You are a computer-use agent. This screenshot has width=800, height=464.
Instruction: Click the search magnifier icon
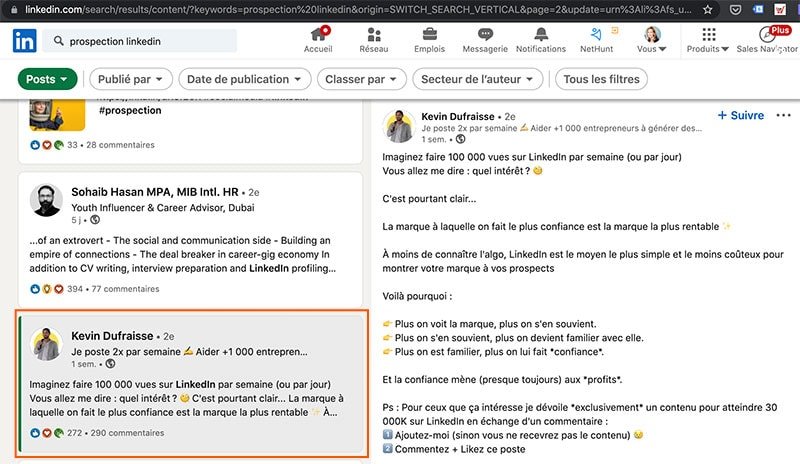[59, 41]
